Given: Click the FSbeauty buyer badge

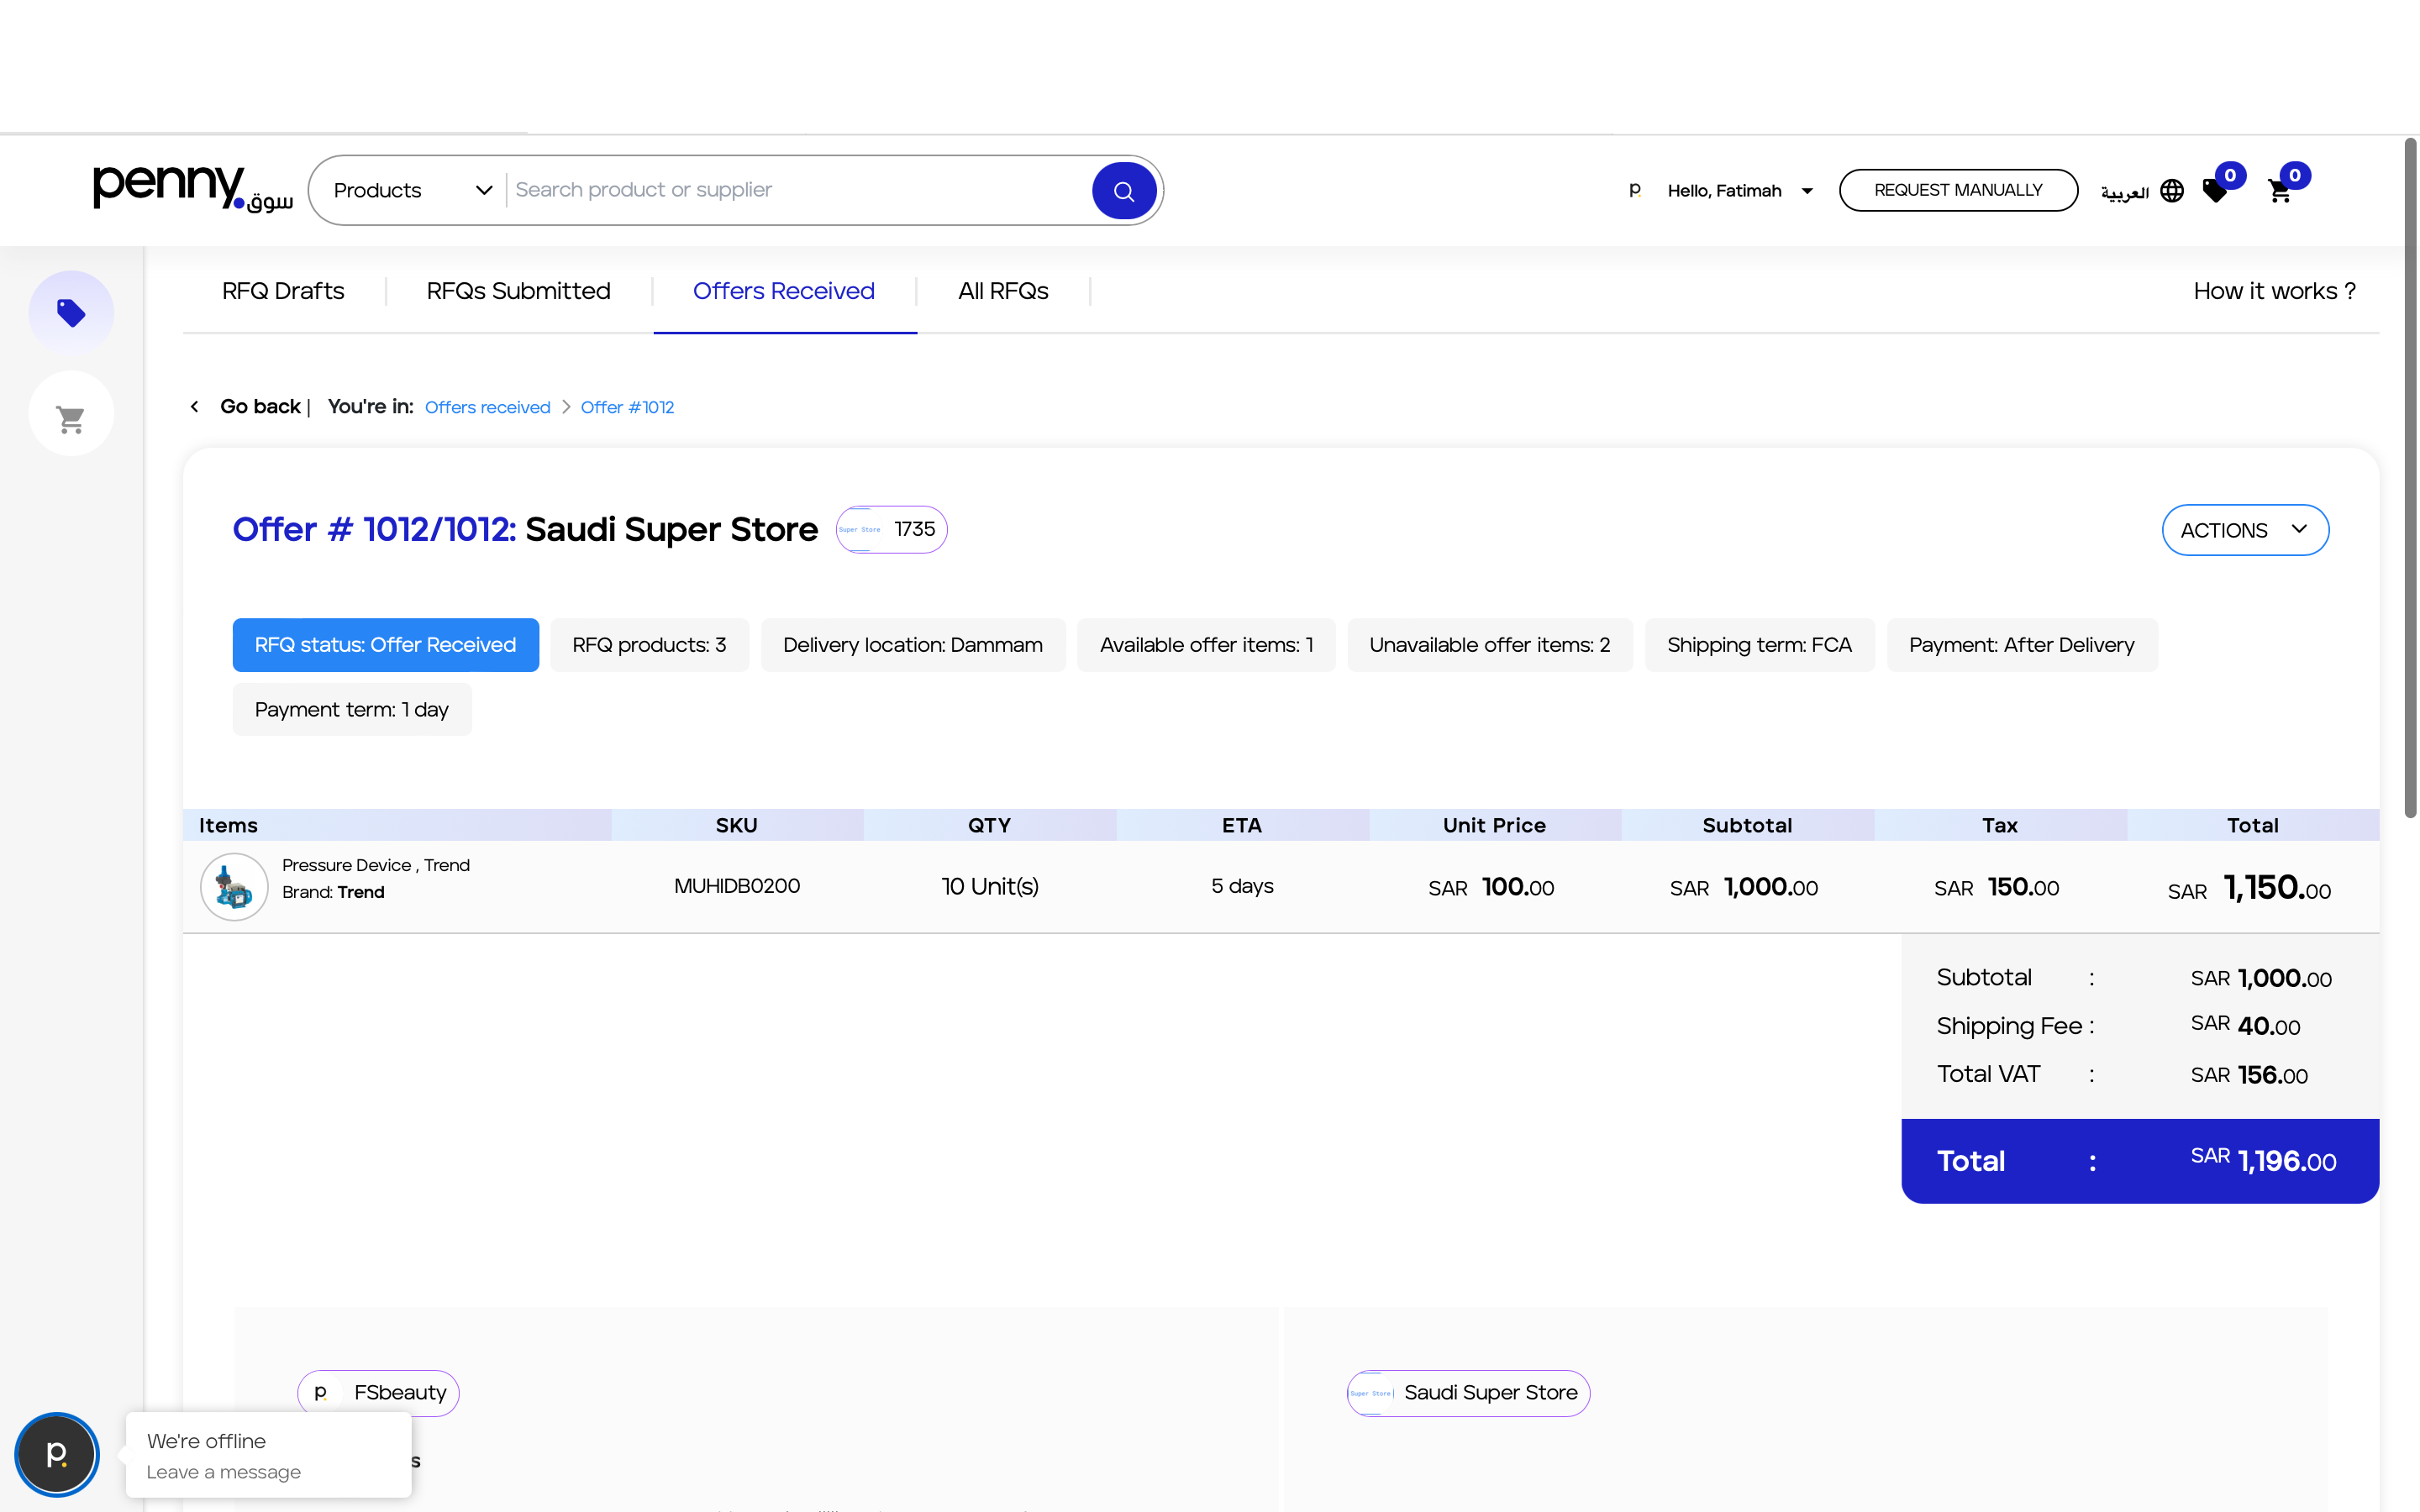Looking at the screenshot, I should pyautogui.click(x=378, y=1393).
